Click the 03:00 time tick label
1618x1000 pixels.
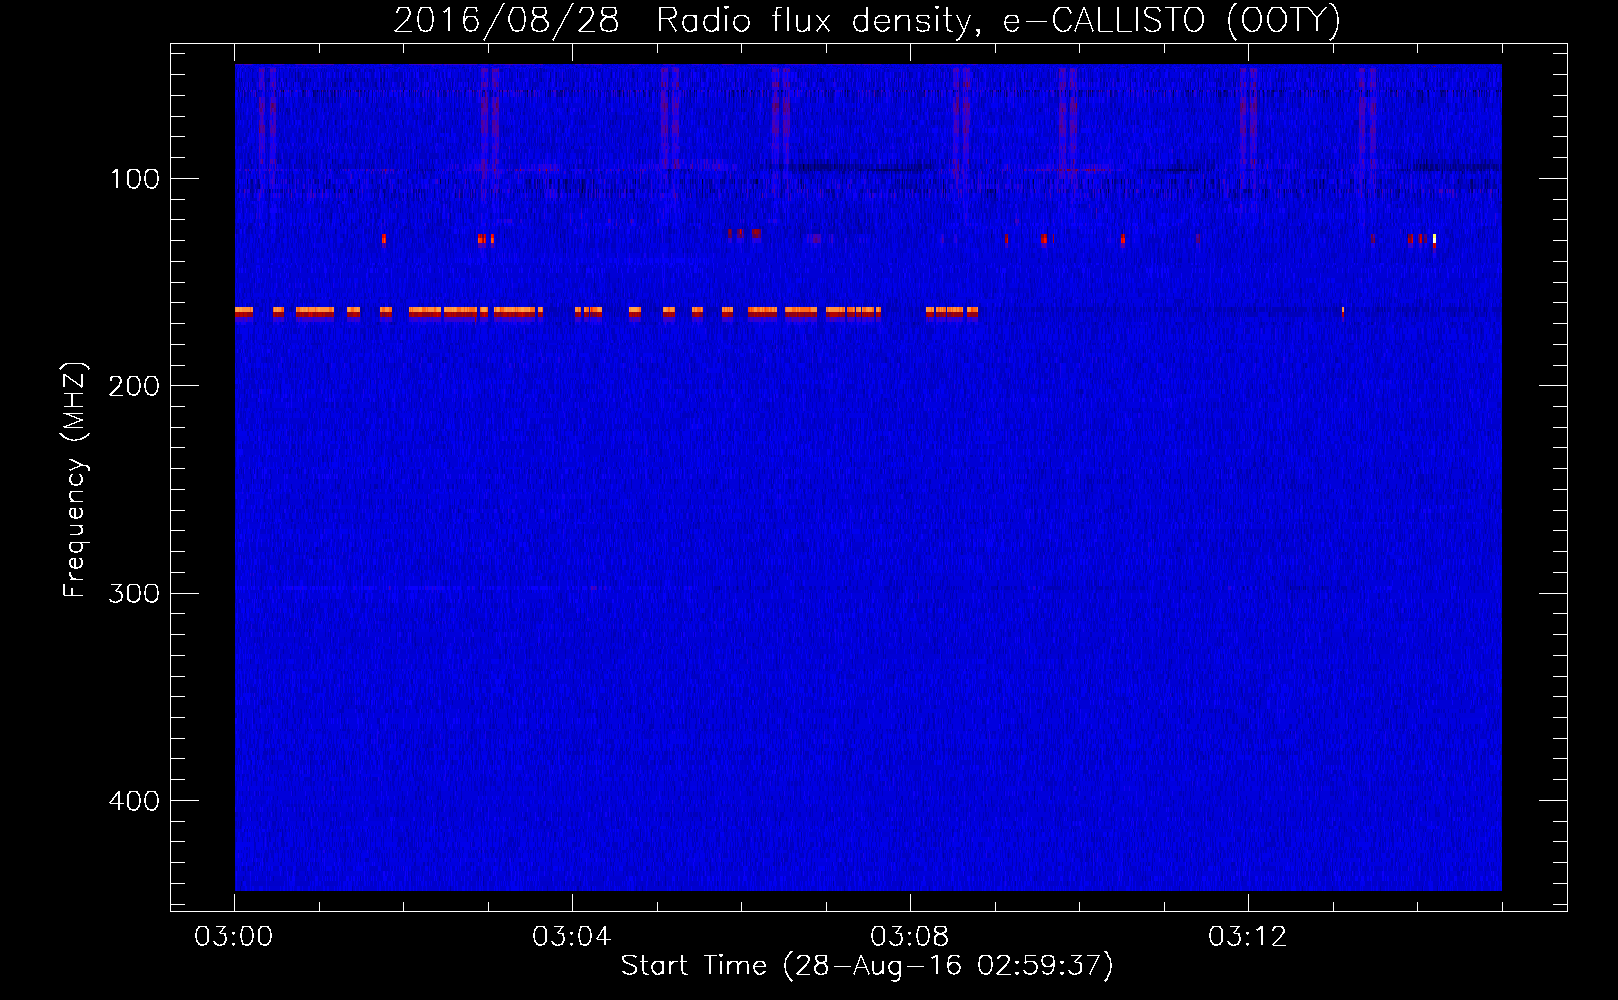234,937
